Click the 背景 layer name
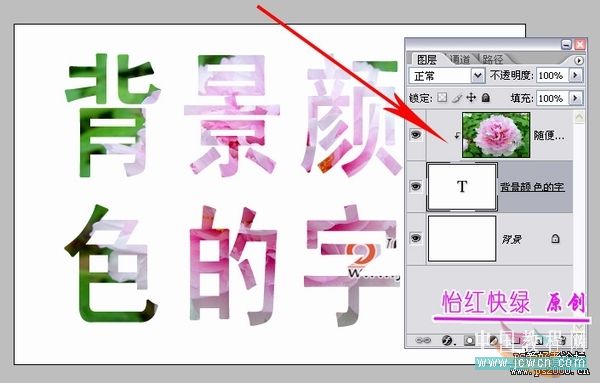This screenshot has height=383, width=600. pos(512,240)
